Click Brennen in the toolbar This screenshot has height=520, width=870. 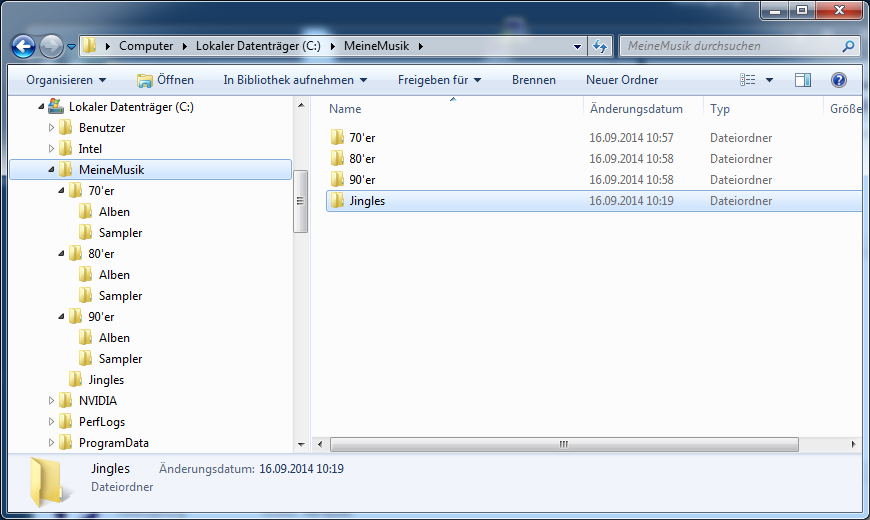point(534,80)
